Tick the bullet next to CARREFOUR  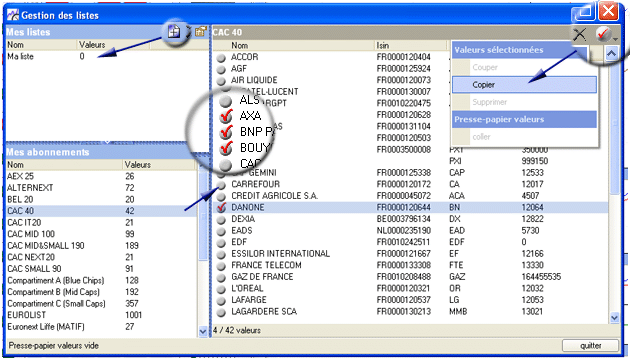pos(221,185)
